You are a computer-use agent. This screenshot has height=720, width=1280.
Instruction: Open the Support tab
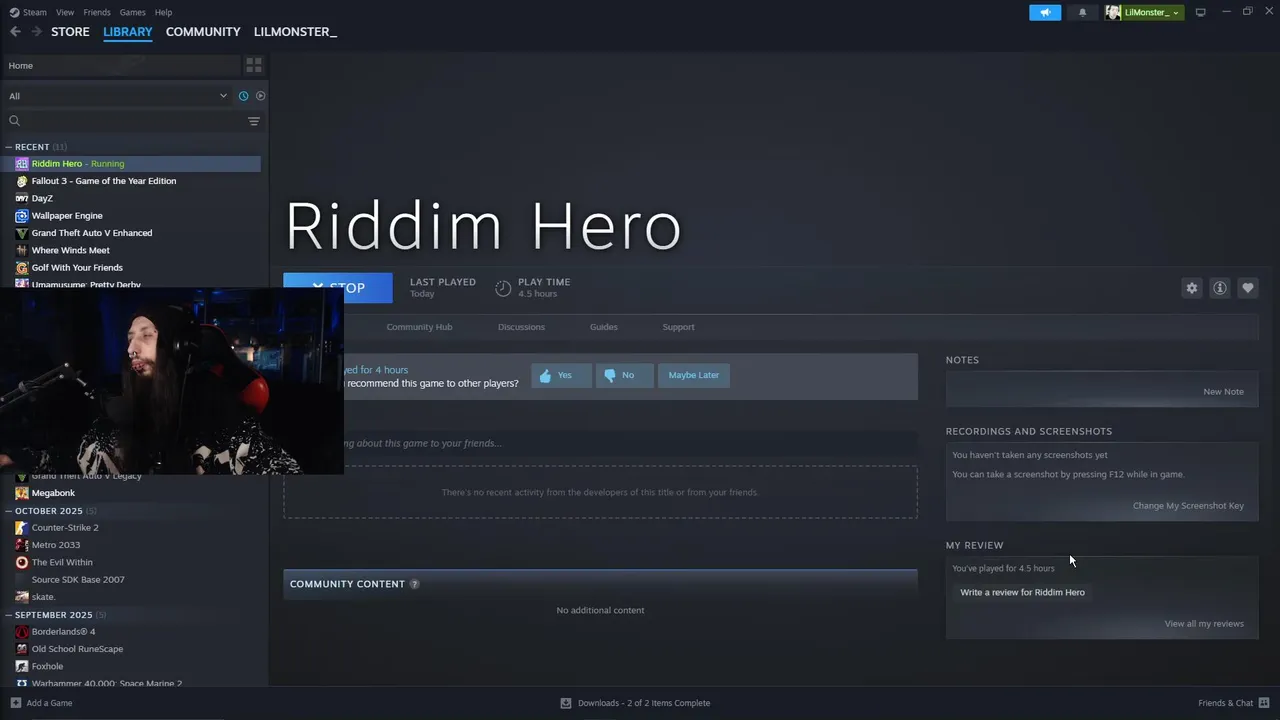tap(678, 327)
